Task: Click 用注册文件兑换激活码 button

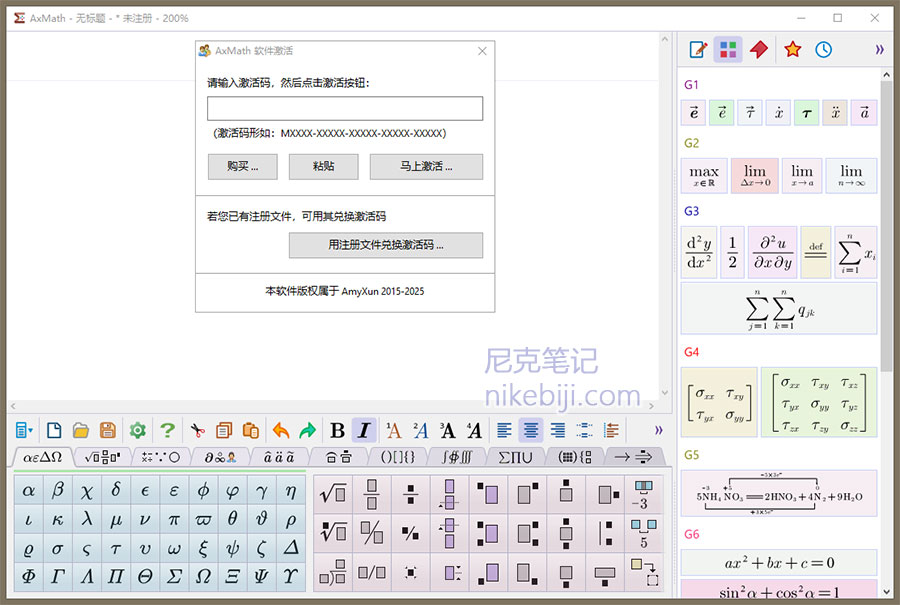Action: (386, 245)
